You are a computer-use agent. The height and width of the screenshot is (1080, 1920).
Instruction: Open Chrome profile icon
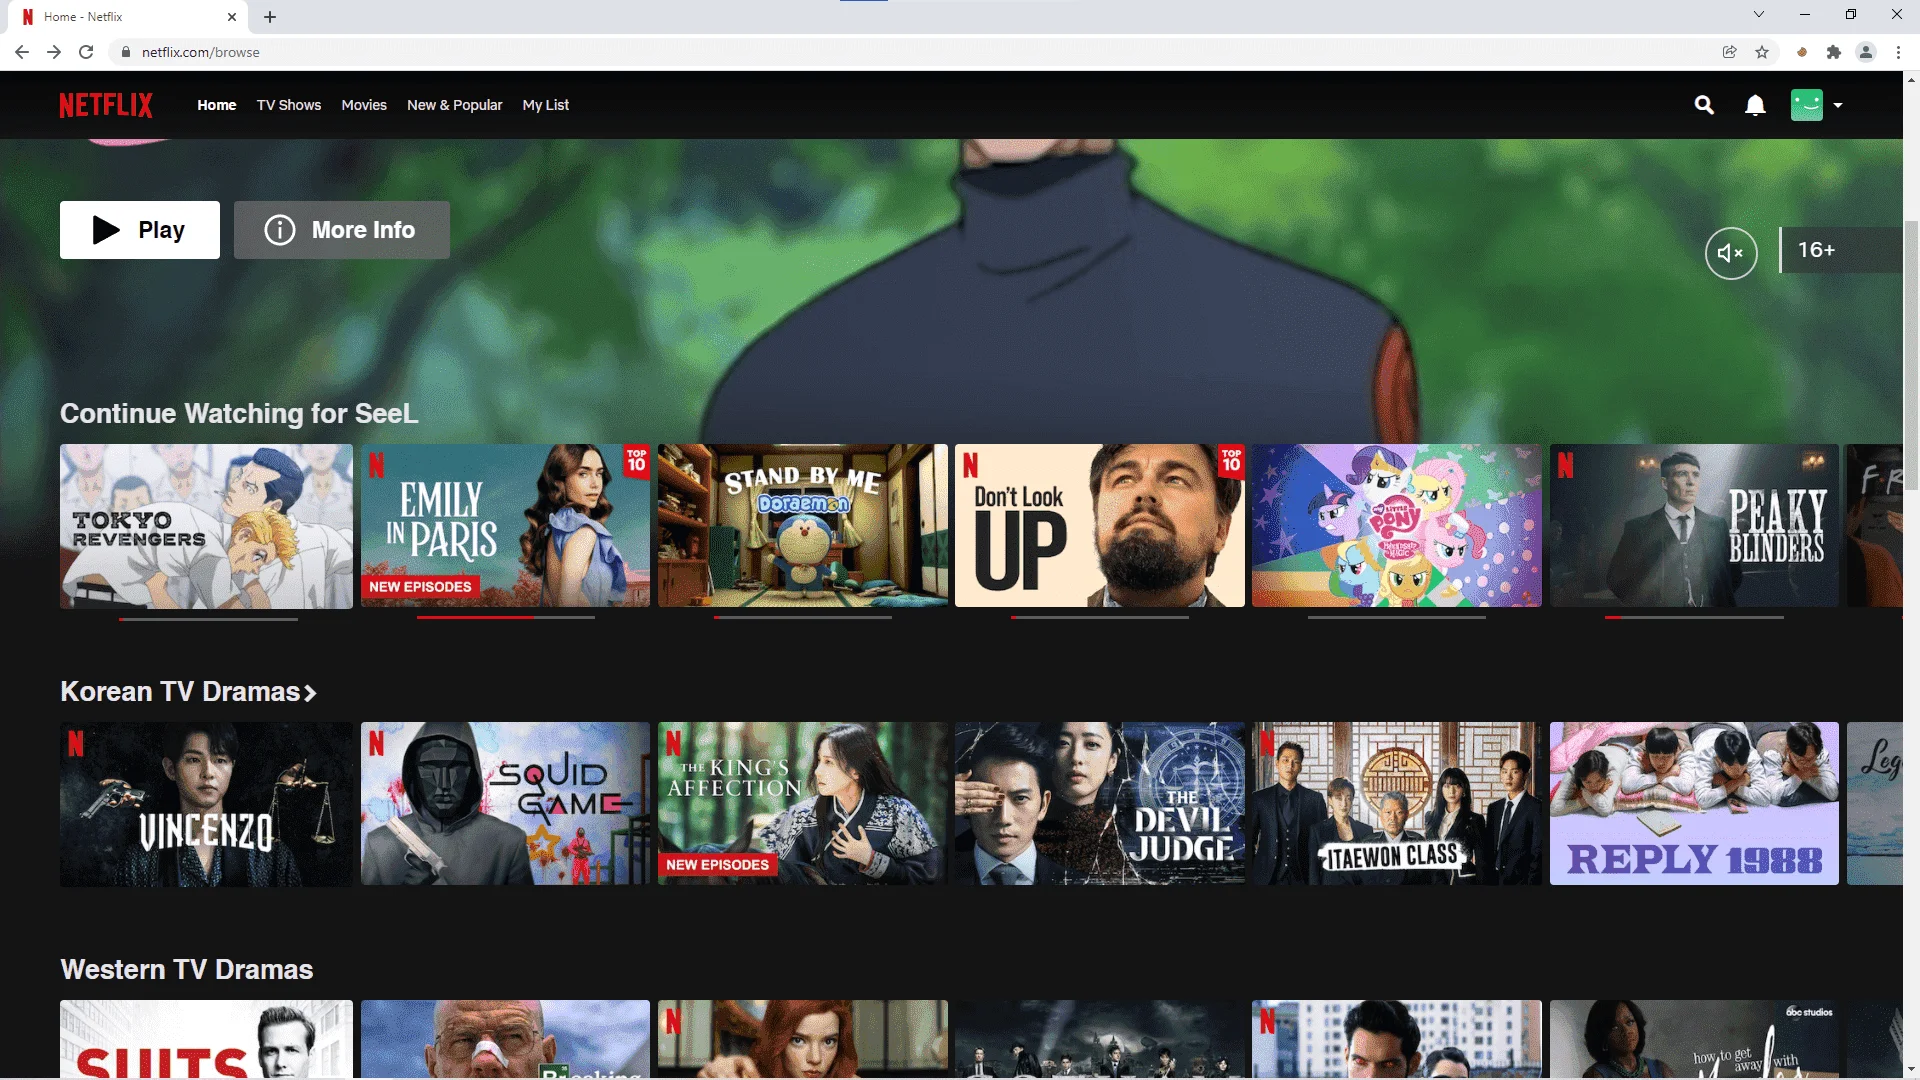[1866, 52]
